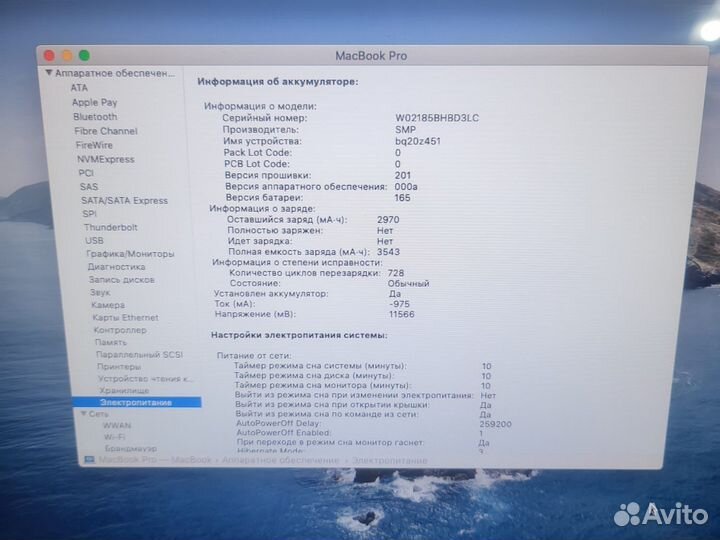Screen dimensions: 720x540
Task: Select Fibre Channel in sidebar
Action: (x=106, y=131)
